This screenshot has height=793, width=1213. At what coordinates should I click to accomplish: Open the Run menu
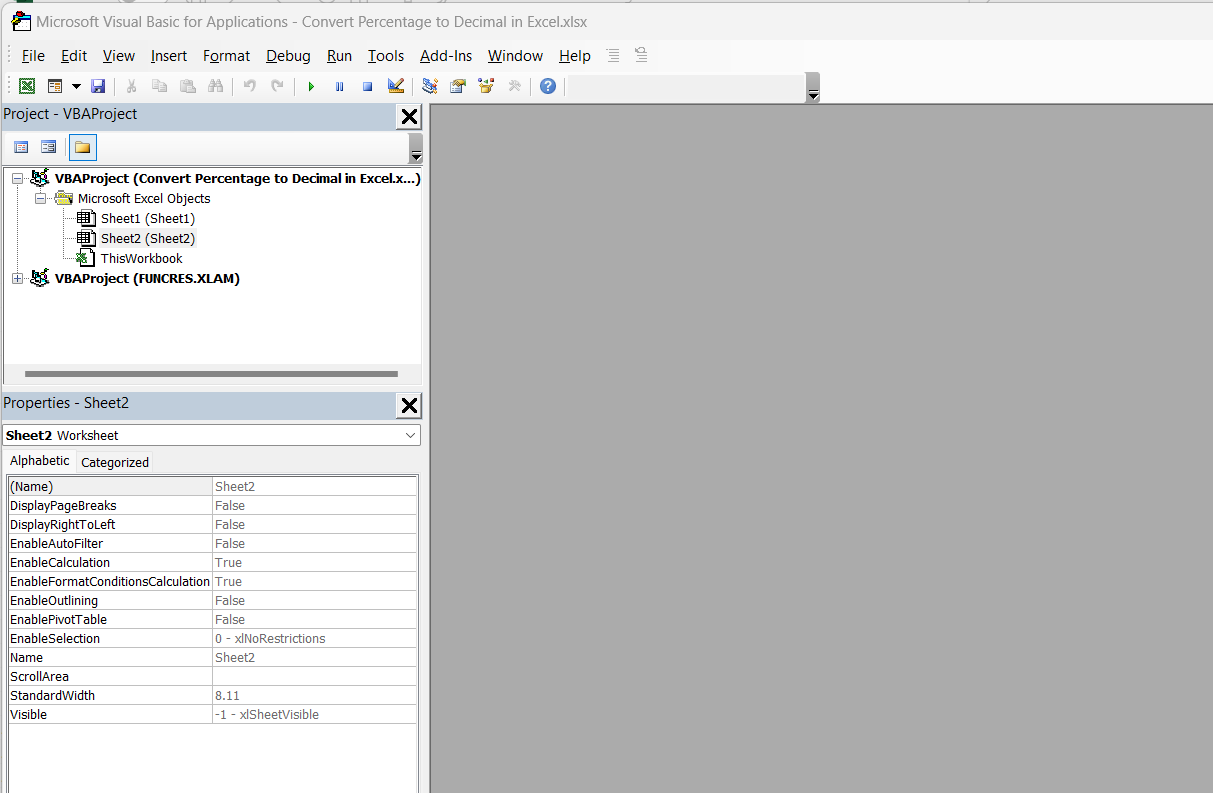pyautogui.click(x=340, y=56)
